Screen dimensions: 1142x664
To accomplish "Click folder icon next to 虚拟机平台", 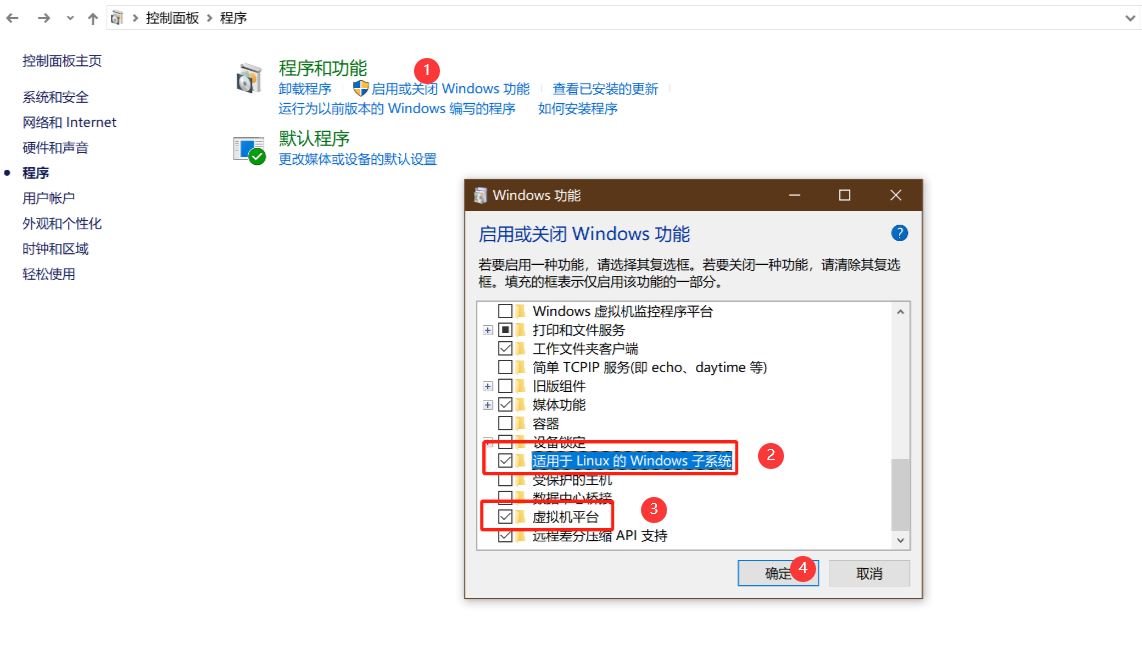I will coord(521,517).
